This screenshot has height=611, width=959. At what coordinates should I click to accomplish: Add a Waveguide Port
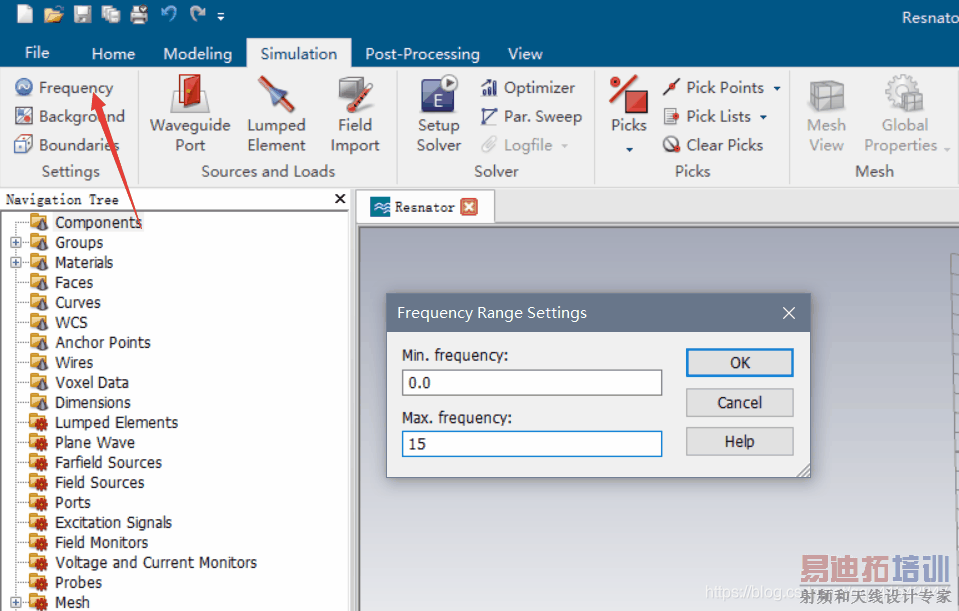pos(190,114)
